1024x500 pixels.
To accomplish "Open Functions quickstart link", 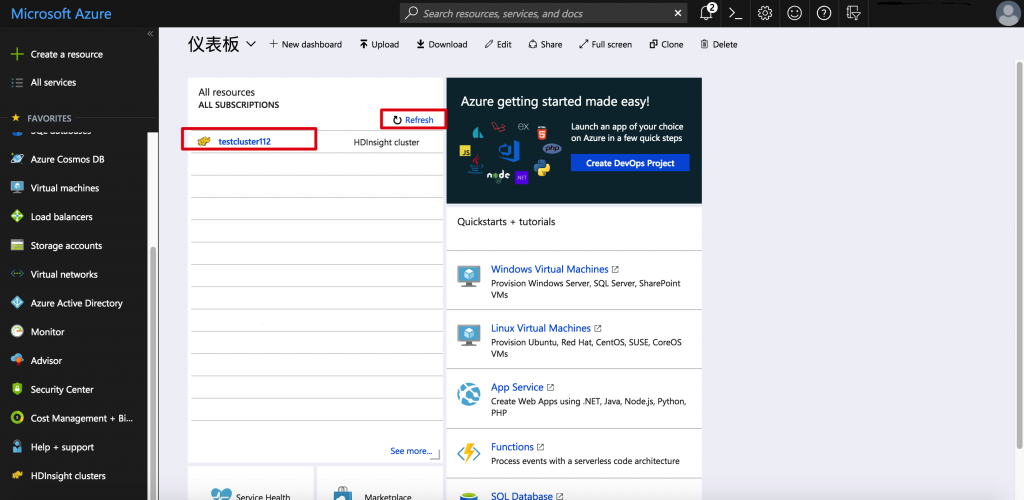I will point(512,446).
